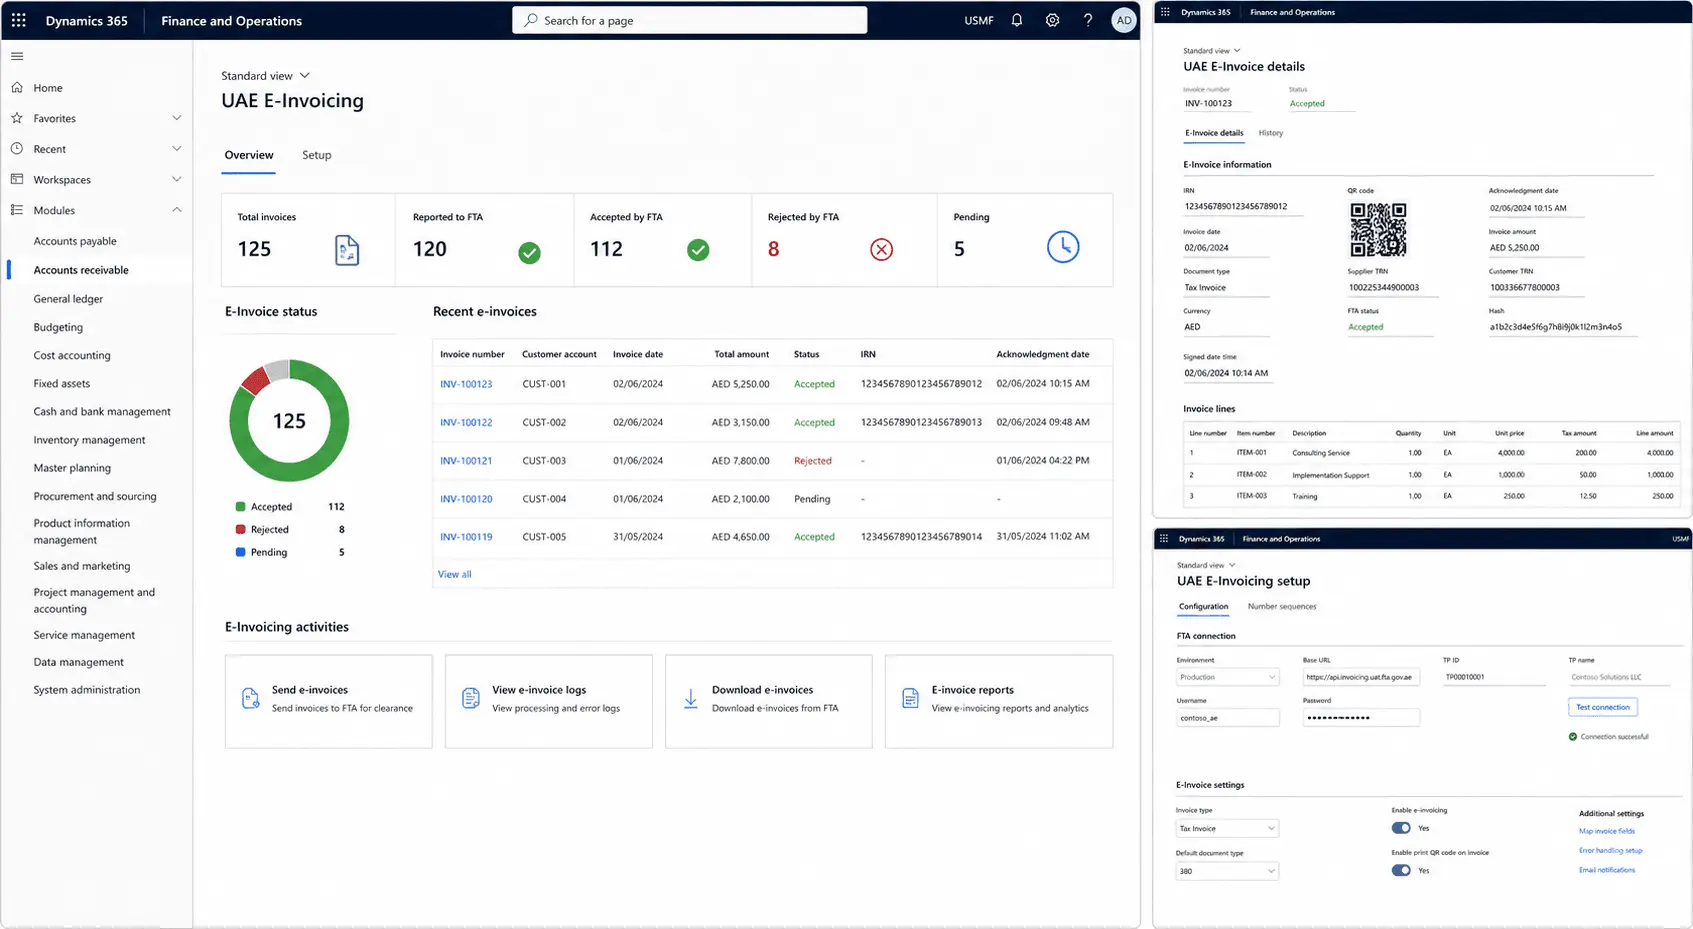The height and width of the screenshot is (929, 1693).
Task: Select the Configuration tab in setup window
Action: click(x=1203, y=606)
